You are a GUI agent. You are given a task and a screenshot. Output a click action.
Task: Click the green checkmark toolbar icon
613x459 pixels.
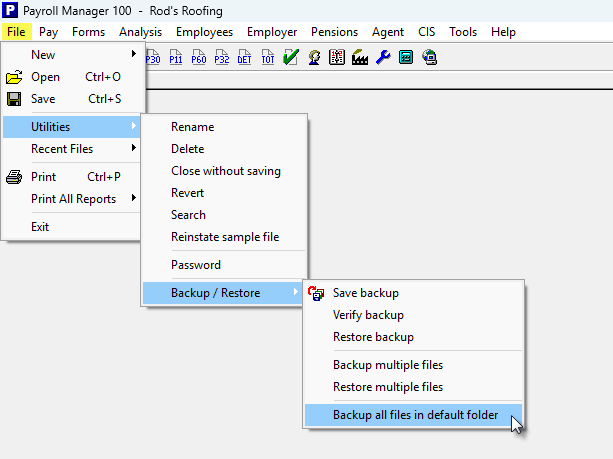point(290,57)
